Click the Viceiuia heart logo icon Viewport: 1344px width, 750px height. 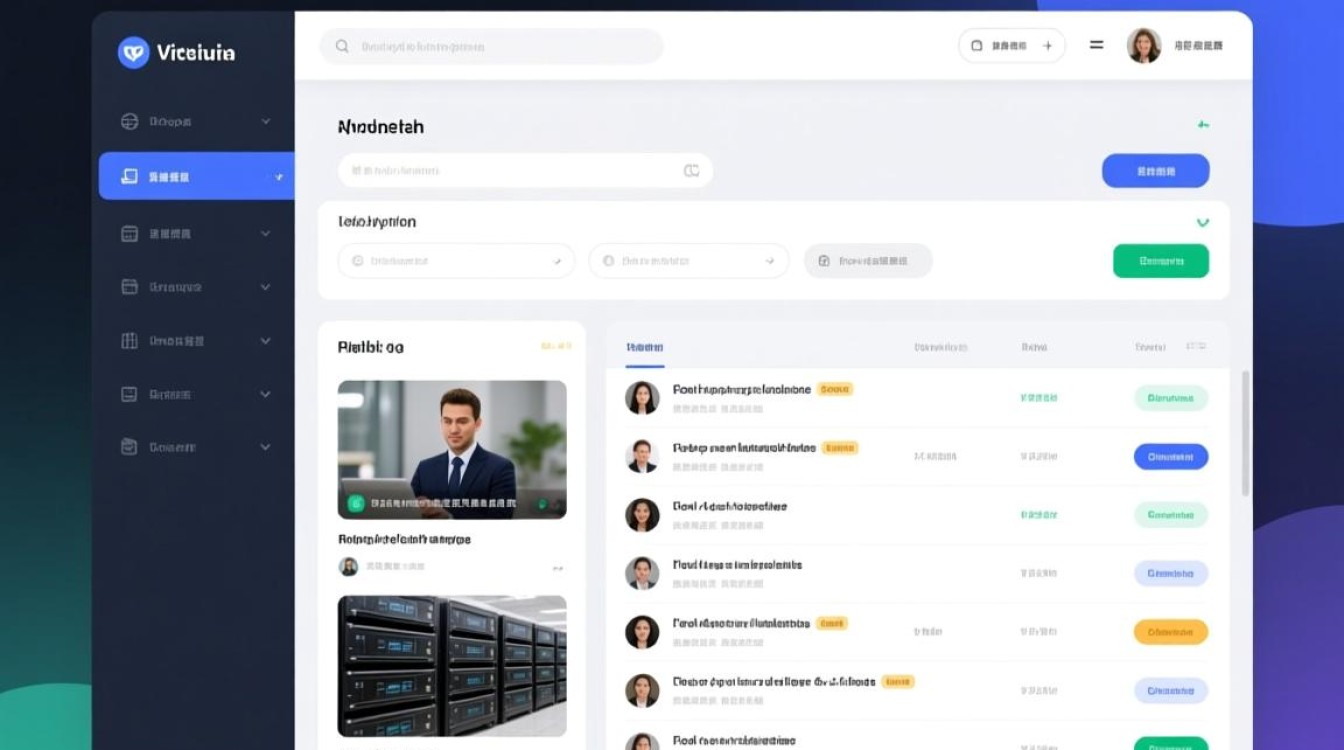(x=133, y=52)
